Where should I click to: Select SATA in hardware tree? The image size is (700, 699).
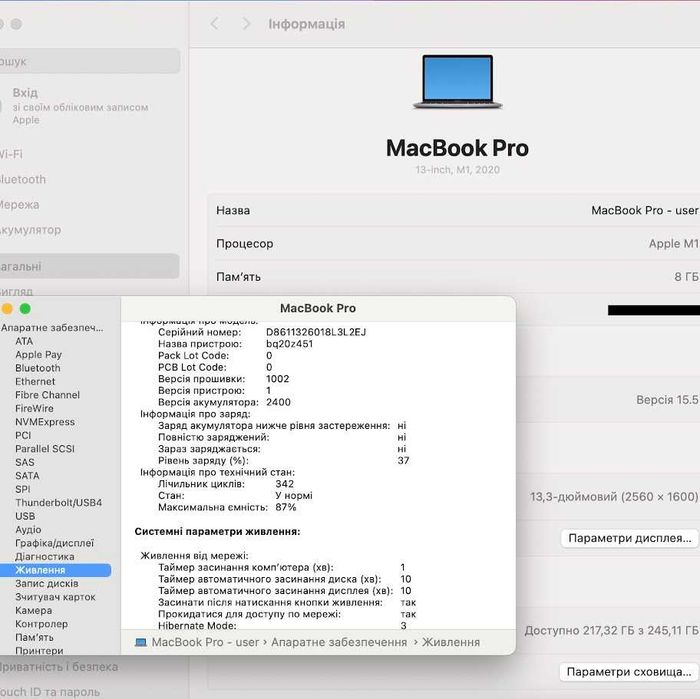[27, 476]
